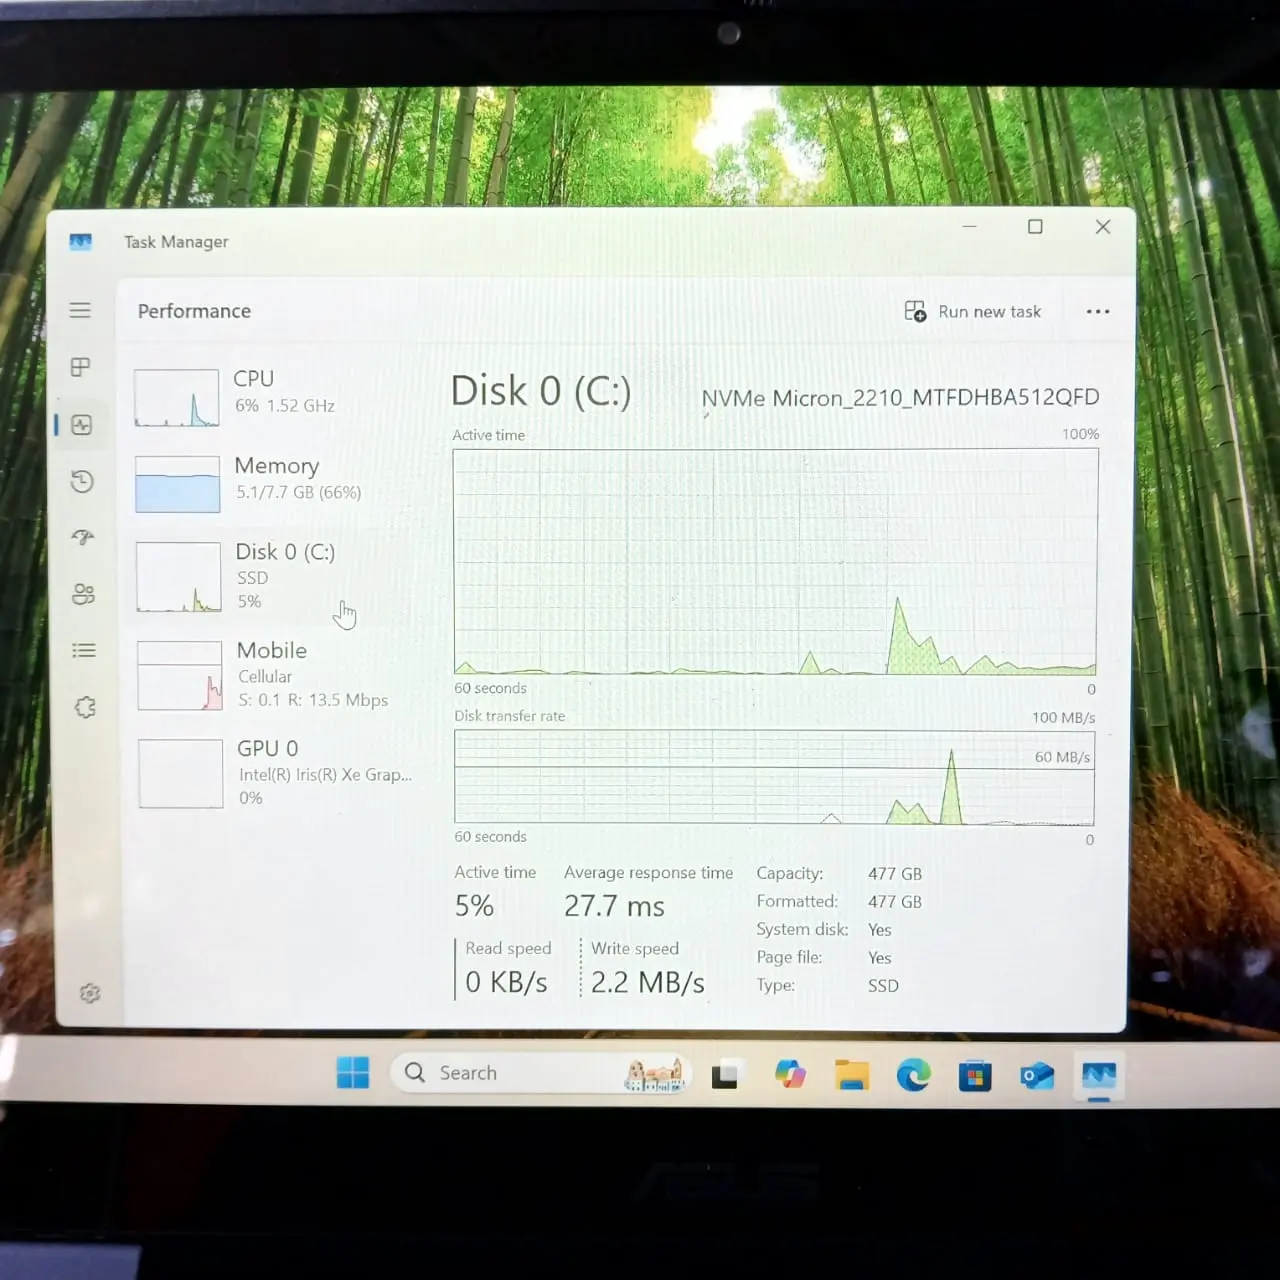Open the Windows Start menu
This screenshot has height=1280, width=1280.
353,1072
